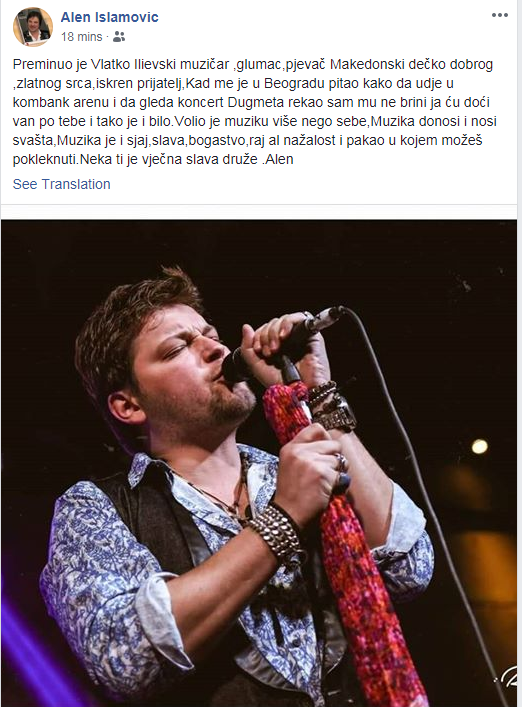Click the red scarf on the mic stand
Viewport: 522px width, 707px height.
(x=343, y=541)
